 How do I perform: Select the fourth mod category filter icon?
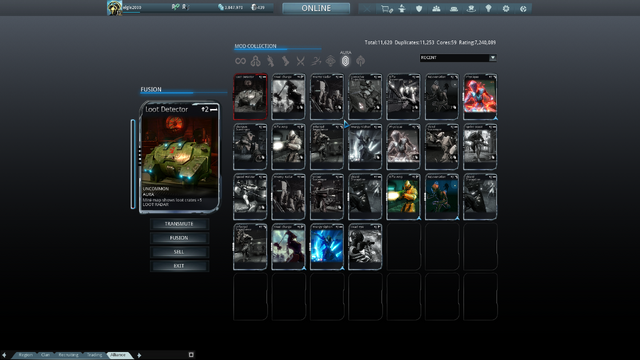[x=285, y=61]
